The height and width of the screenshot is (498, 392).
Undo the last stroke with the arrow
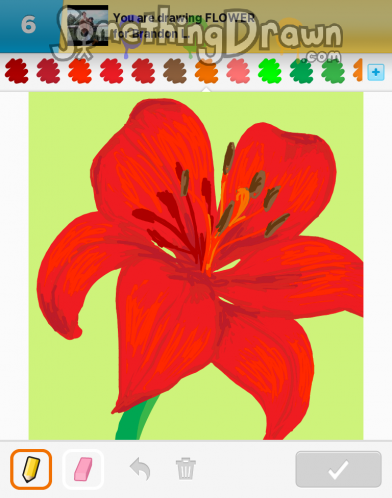pos(140,469)
